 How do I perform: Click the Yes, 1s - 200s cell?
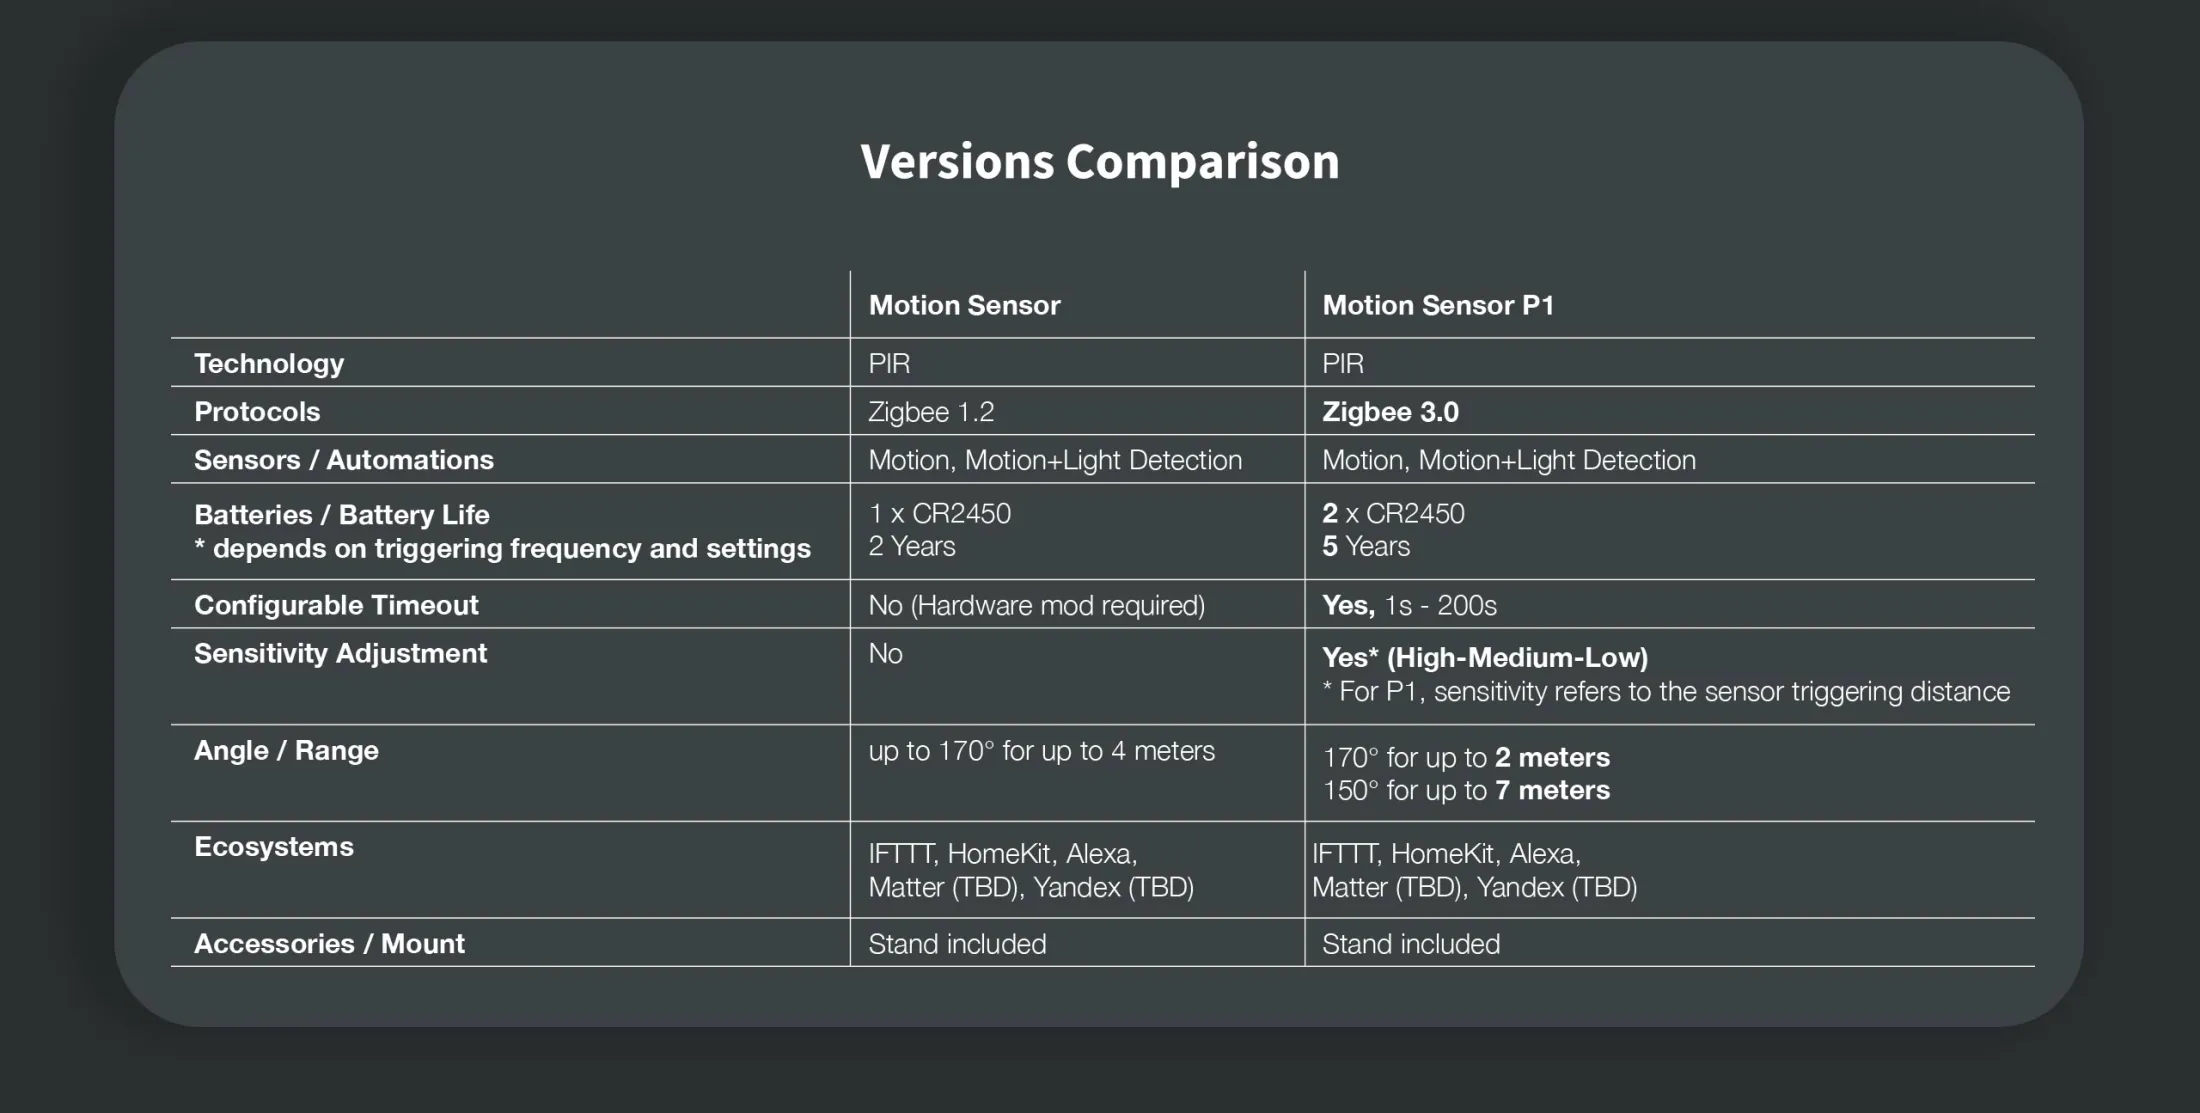click(1409, 605)
